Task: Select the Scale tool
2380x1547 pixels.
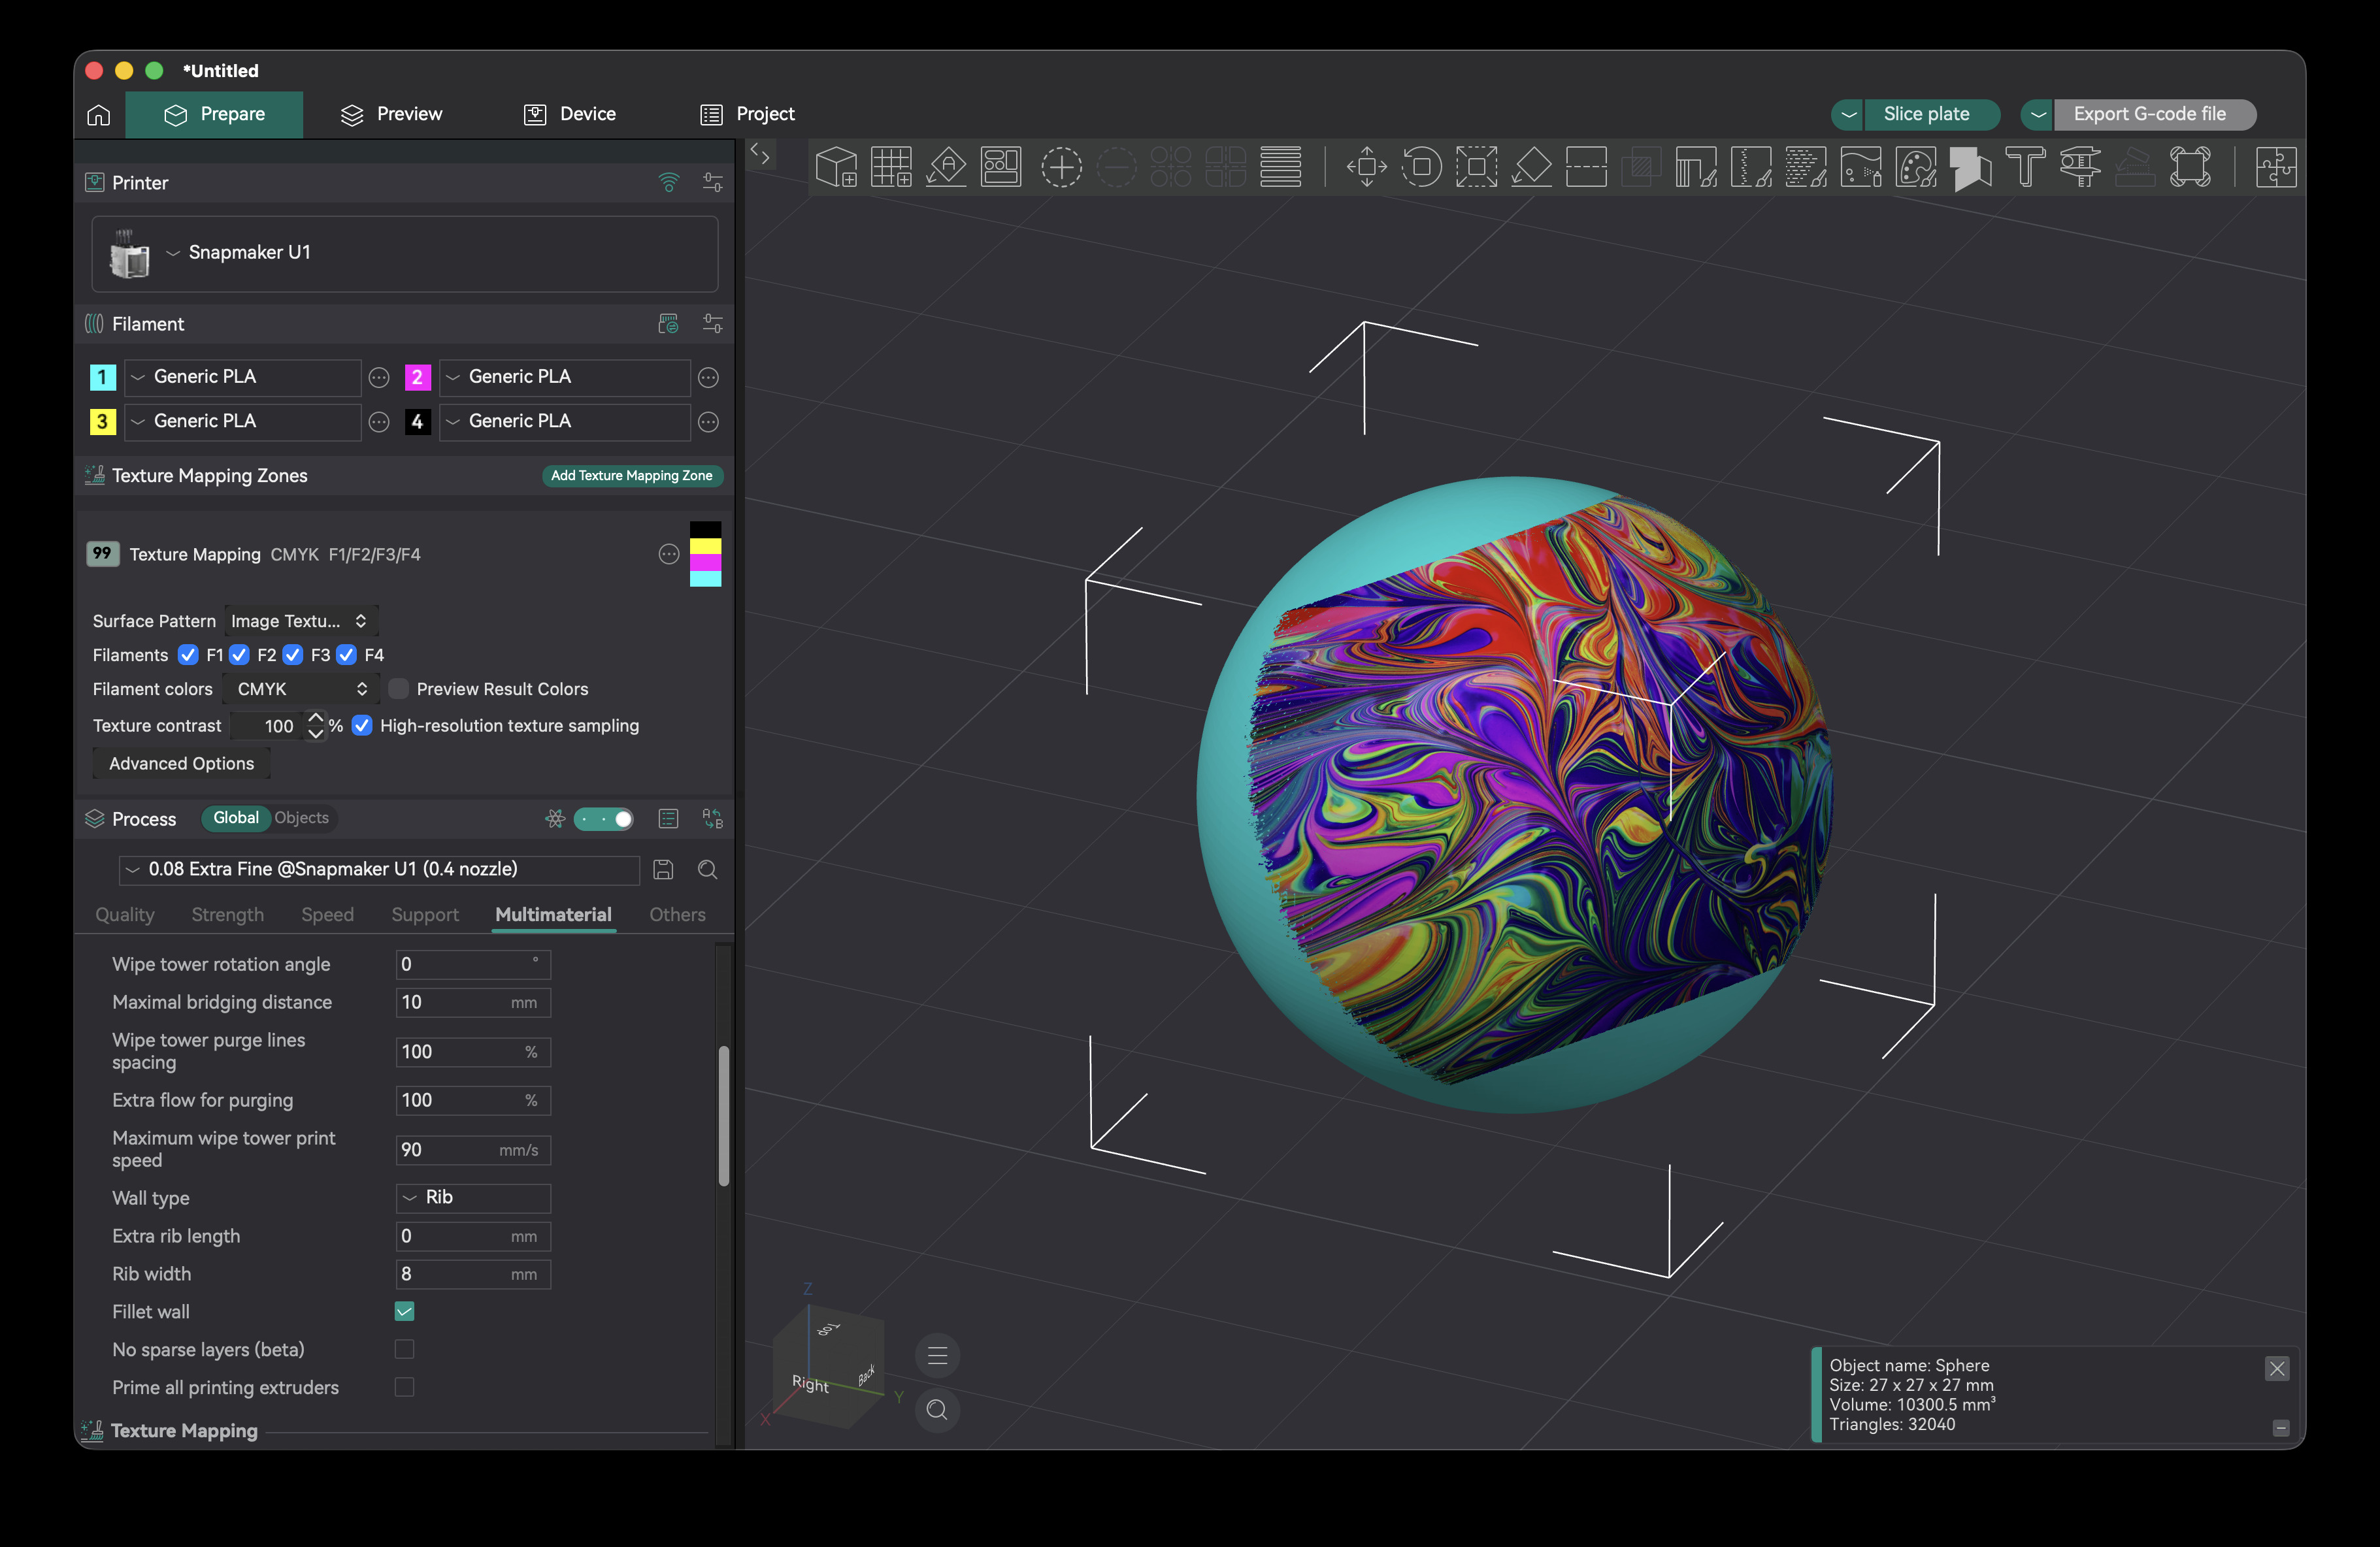Action: pos(1477,167)
